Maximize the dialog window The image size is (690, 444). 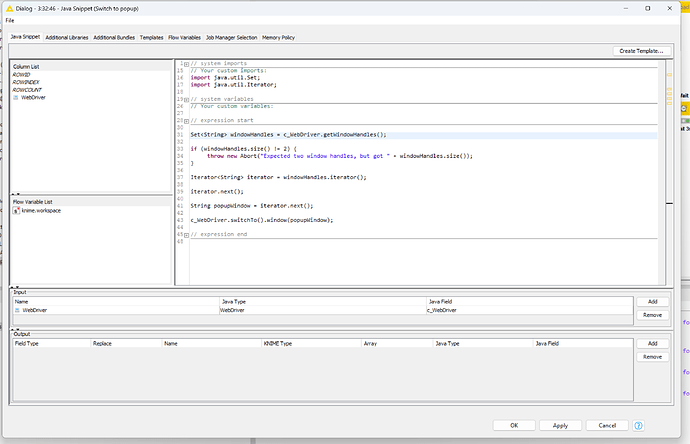coord(647,8)
